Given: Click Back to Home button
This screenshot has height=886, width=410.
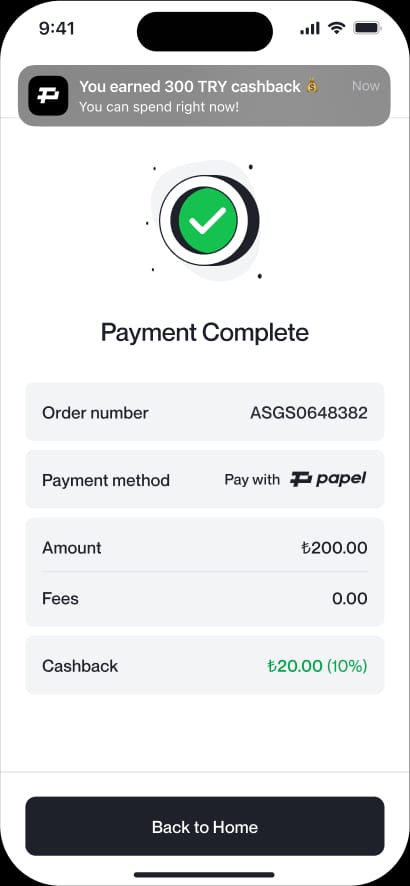Looking at the screenshot, I should click(x=204, y=826).
